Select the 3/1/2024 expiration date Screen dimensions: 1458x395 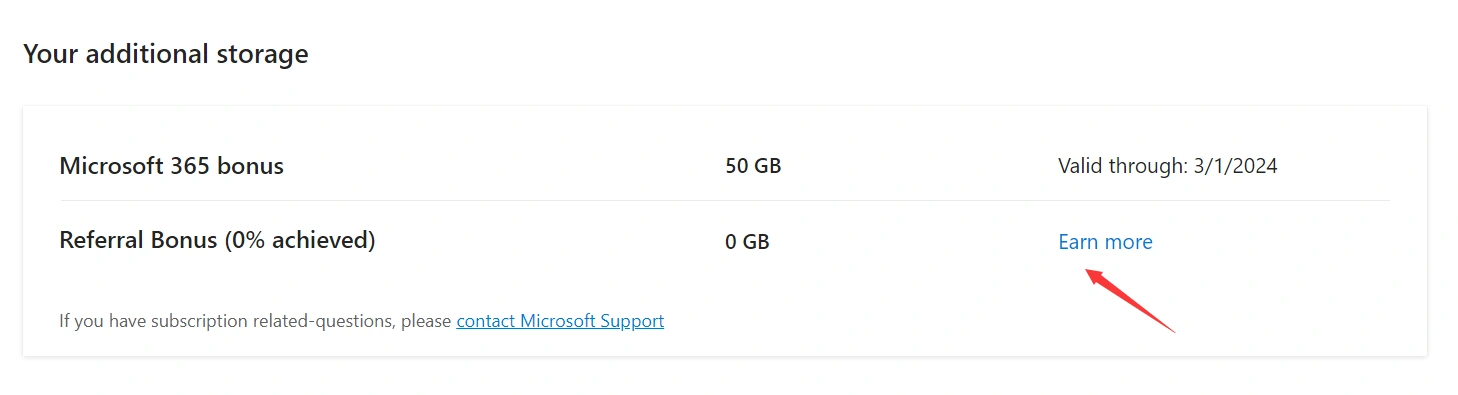coord(1236,166)
